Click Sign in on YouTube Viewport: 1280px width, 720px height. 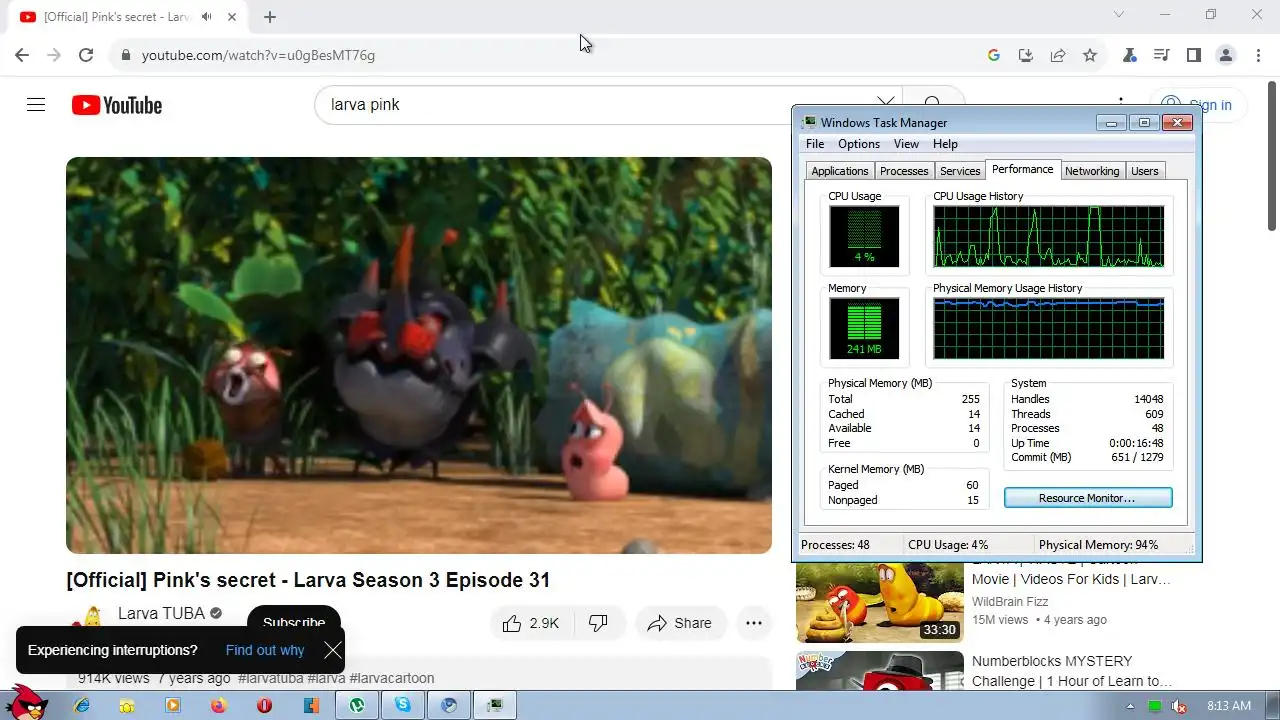(x=1196, y=105)
